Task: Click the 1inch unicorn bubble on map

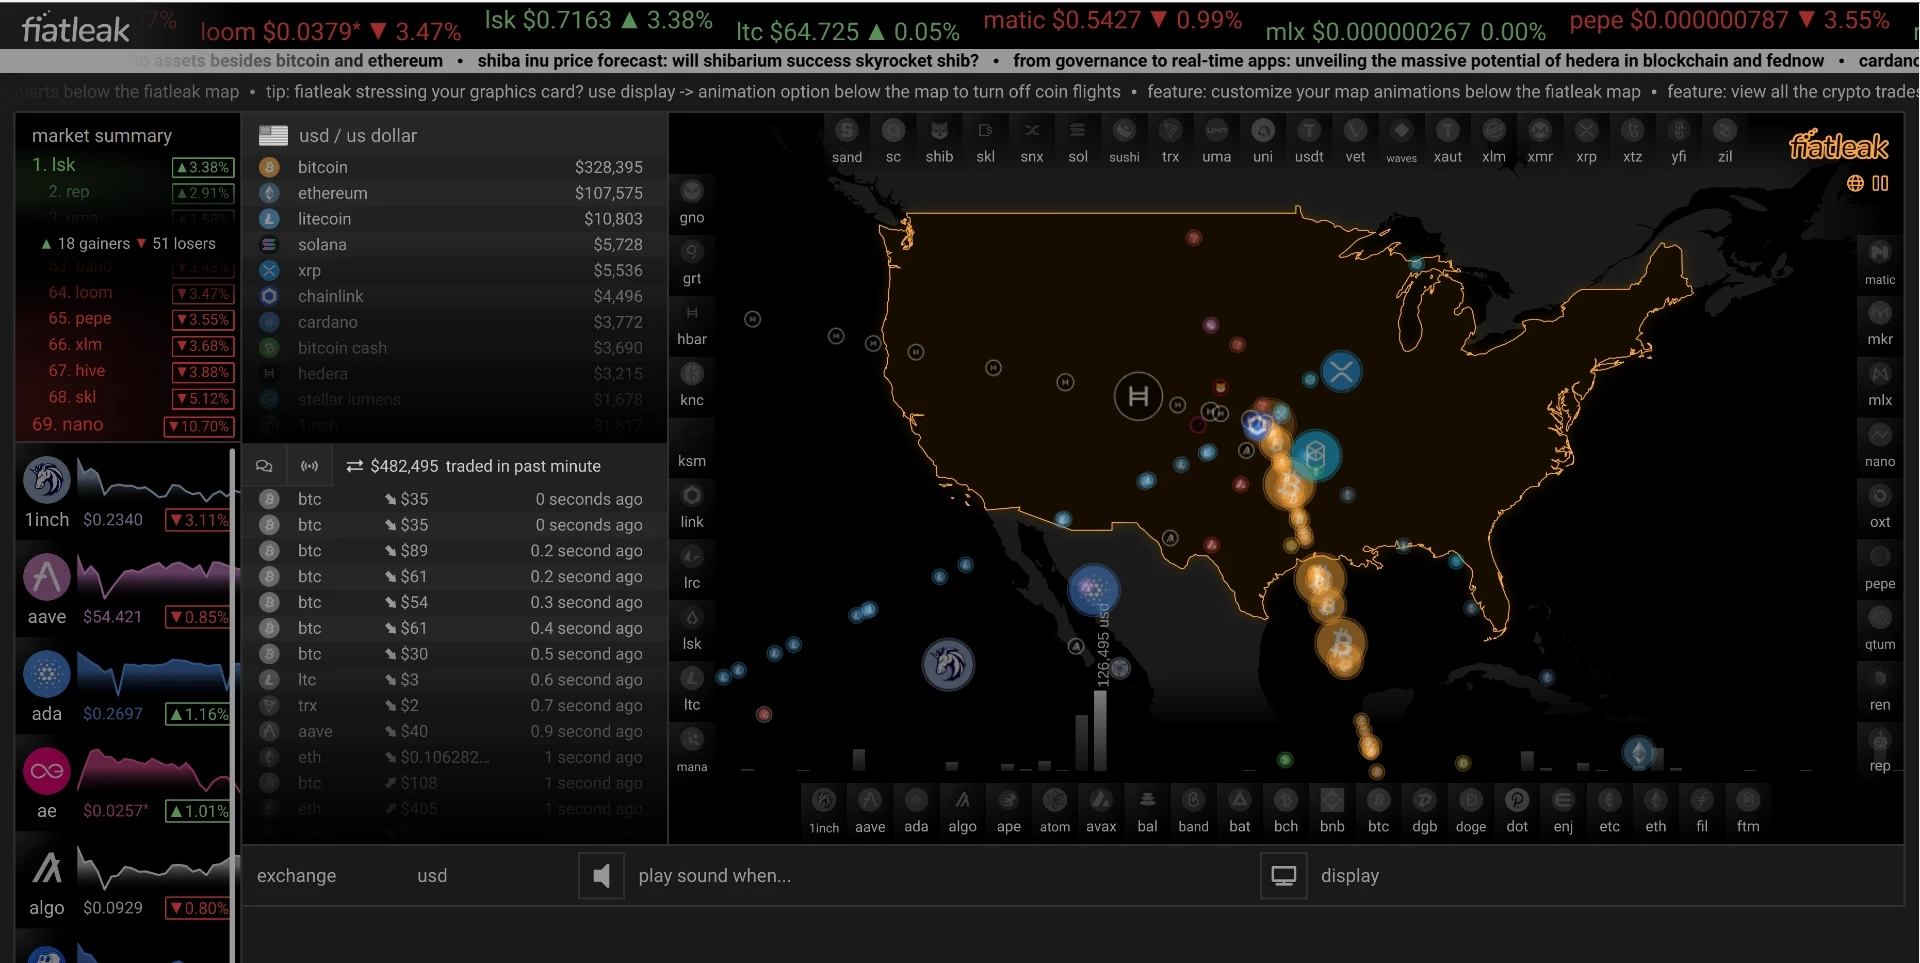Action: click(948, 664)
